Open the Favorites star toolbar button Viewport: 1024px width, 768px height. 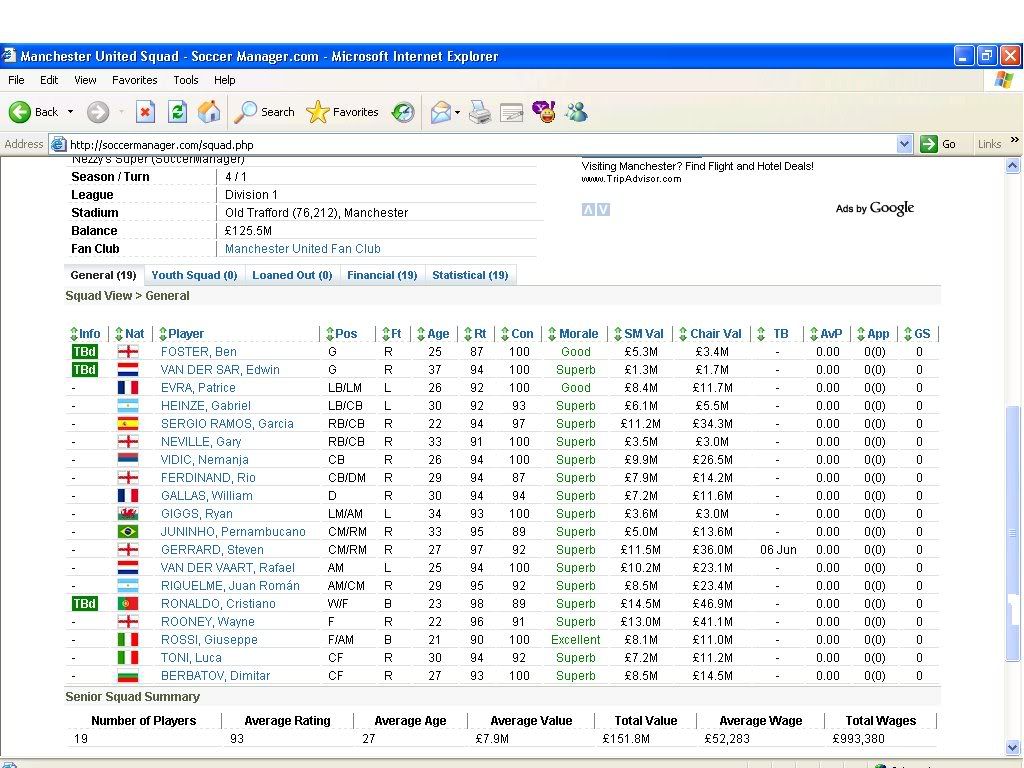342,112
